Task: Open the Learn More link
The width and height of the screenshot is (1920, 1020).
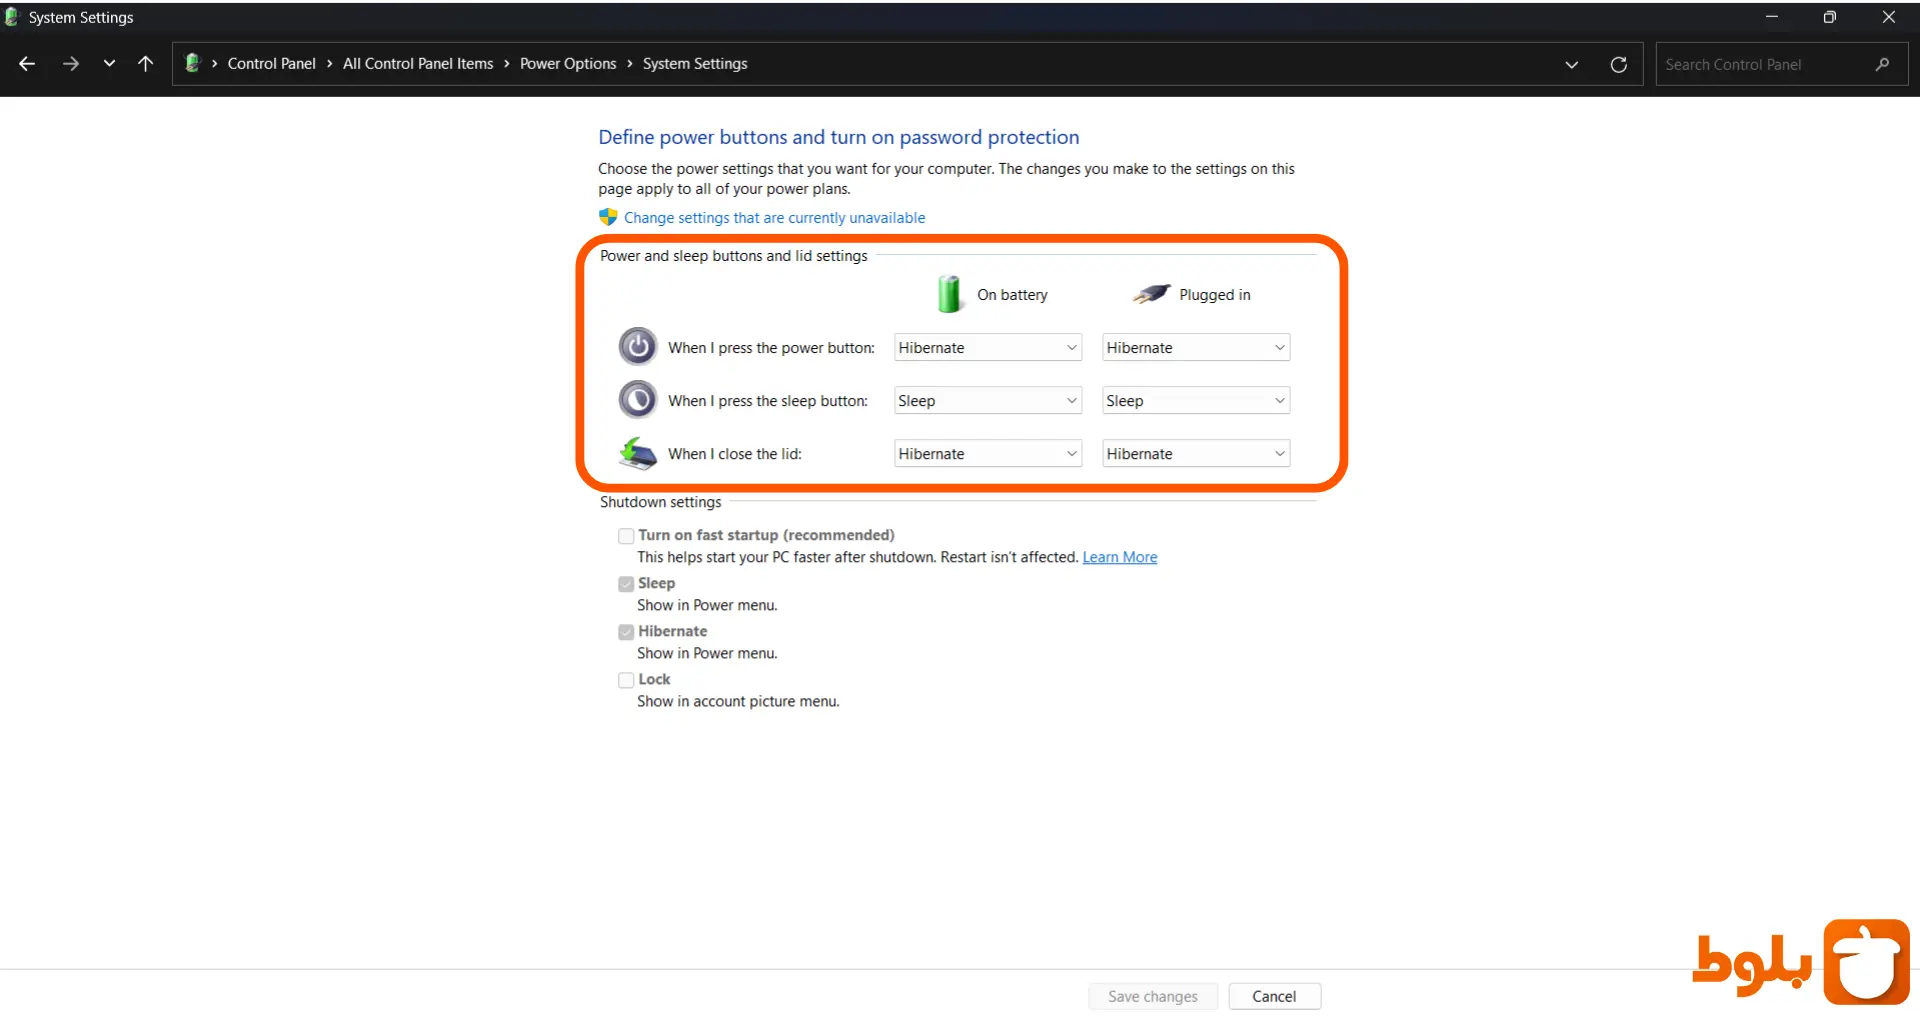Action: click(x=1119, y=558)
